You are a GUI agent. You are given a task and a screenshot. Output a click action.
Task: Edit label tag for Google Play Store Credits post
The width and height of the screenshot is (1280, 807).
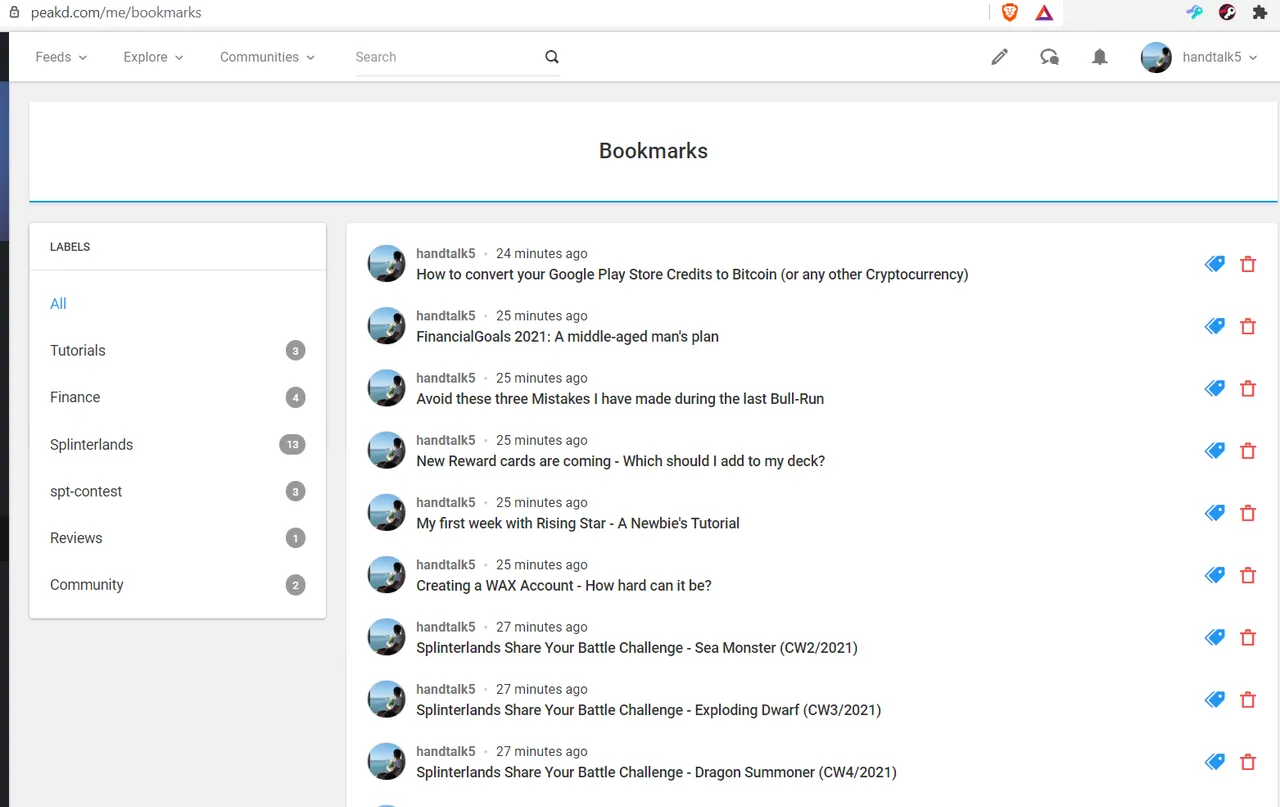[x=1215, y=264]
